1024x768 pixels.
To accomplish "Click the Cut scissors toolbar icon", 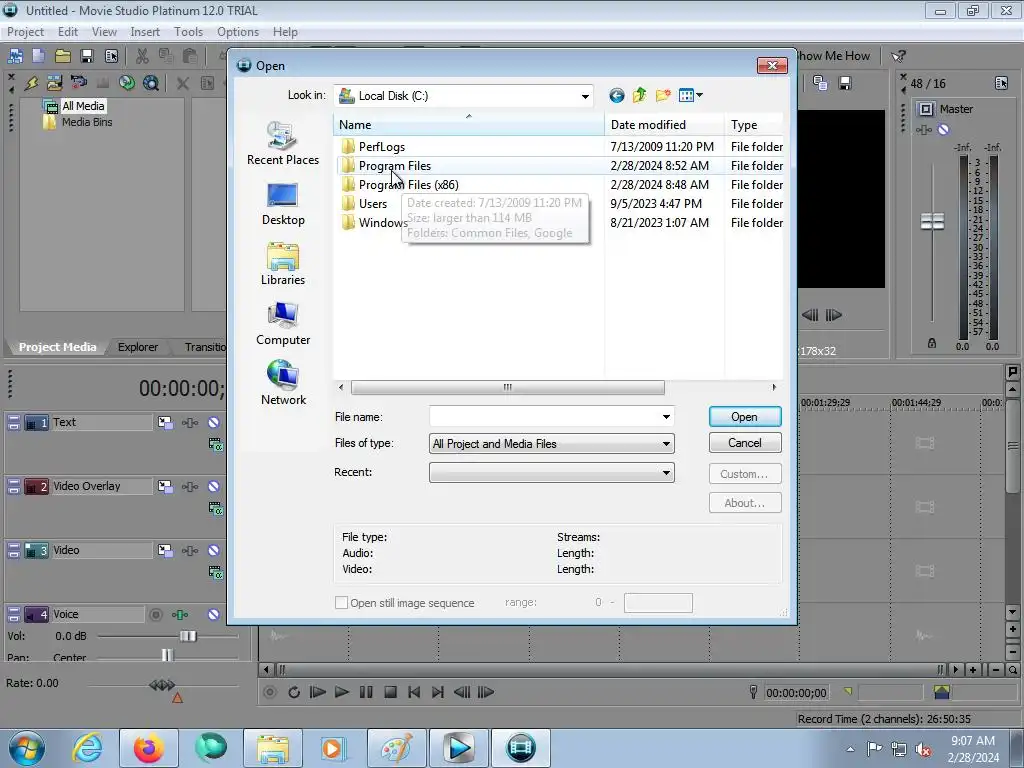I will coord(142,57).
